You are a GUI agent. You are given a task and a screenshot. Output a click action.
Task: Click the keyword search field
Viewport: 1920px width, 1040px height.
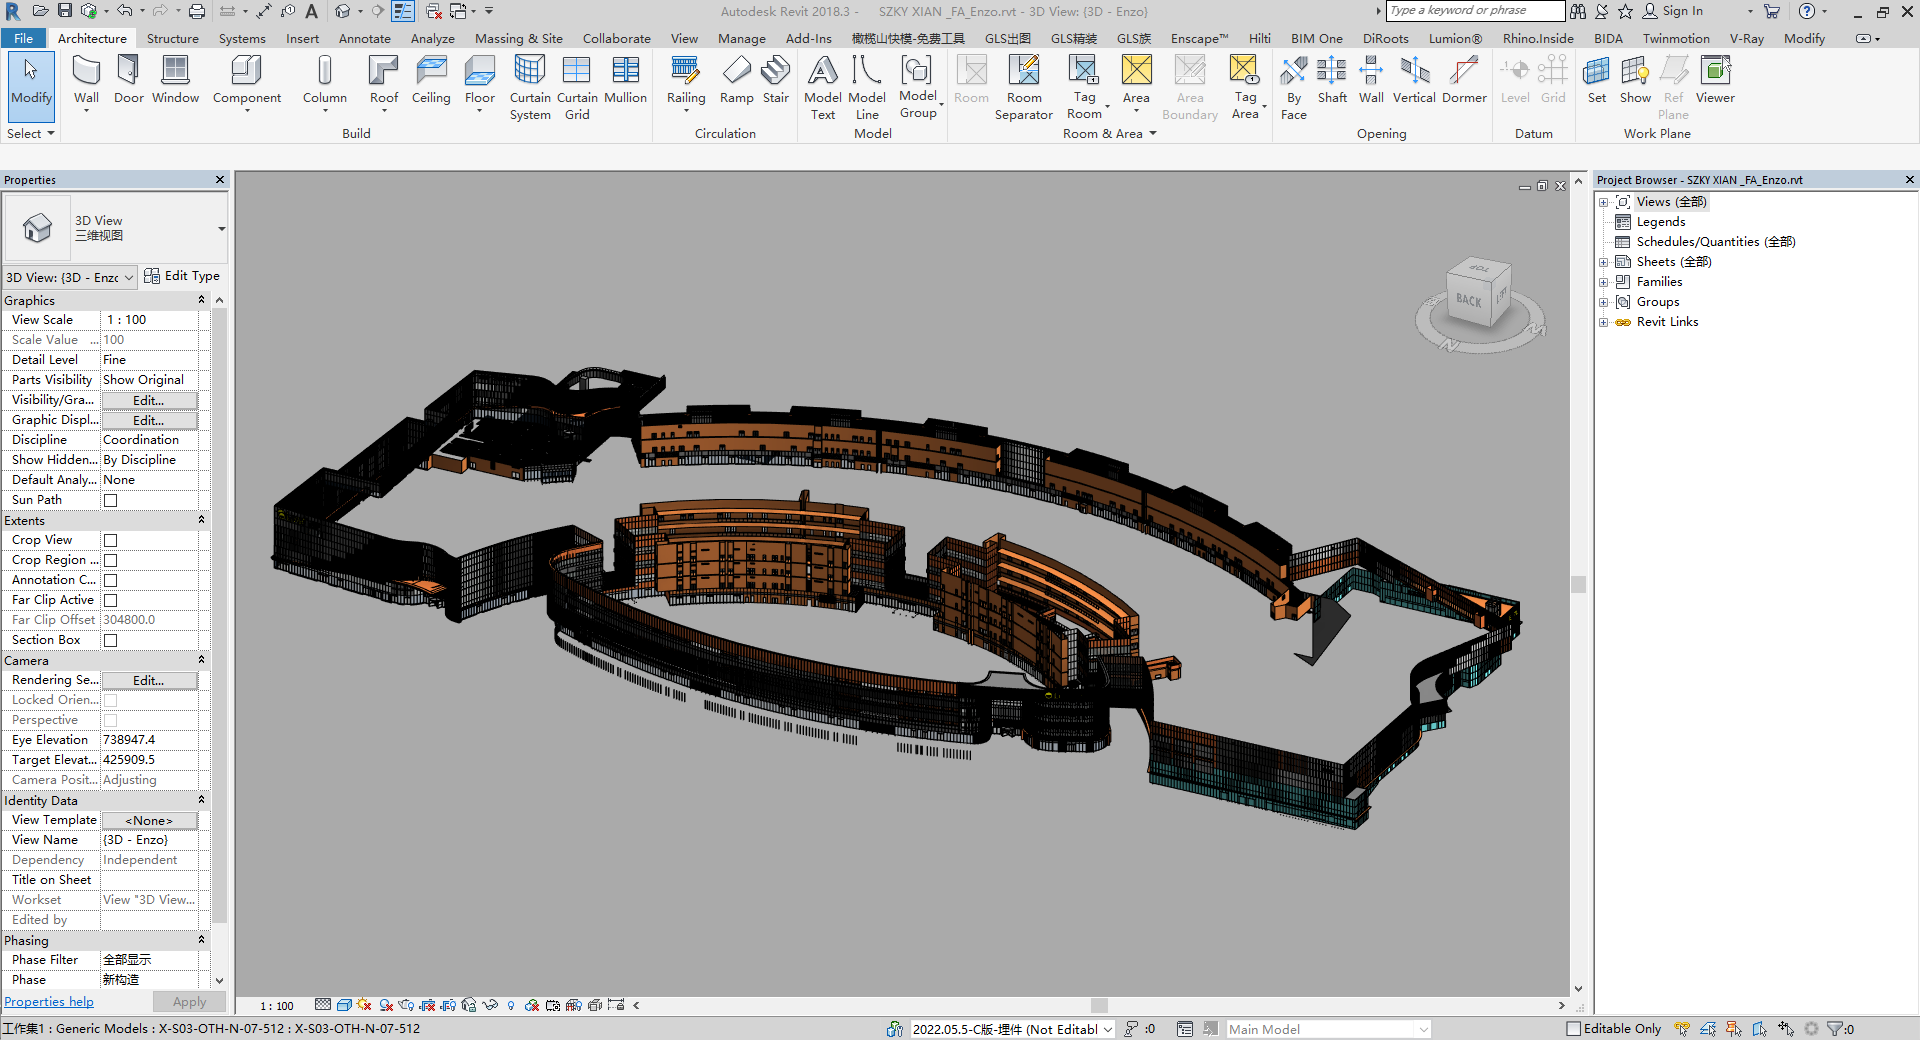coord(1476,11)
